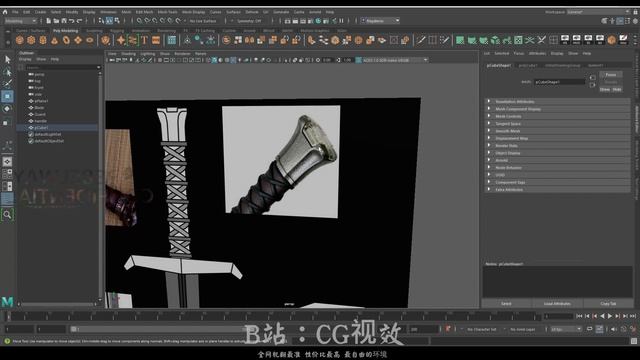Expand Displacement Map section
The image size is (640, 360).
pyautogui.click(x=558, y=138)
